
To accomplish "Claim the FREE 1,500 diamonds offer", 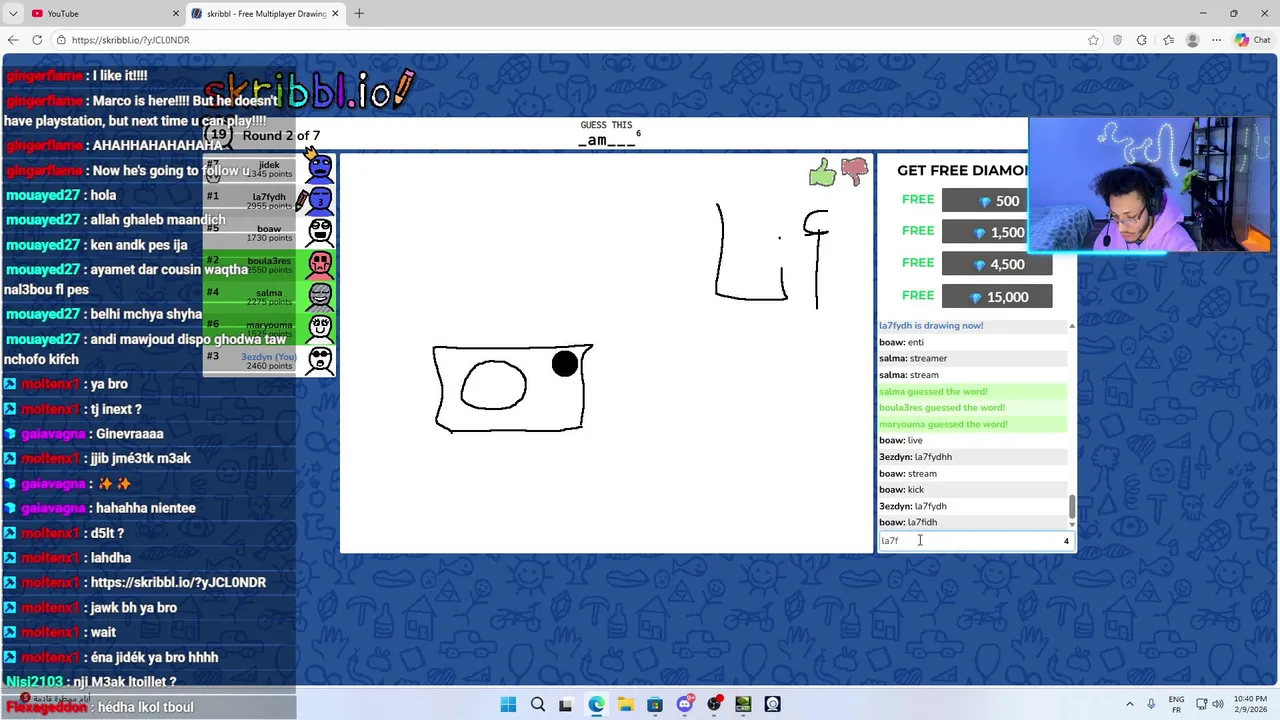I will coord(997,232).
